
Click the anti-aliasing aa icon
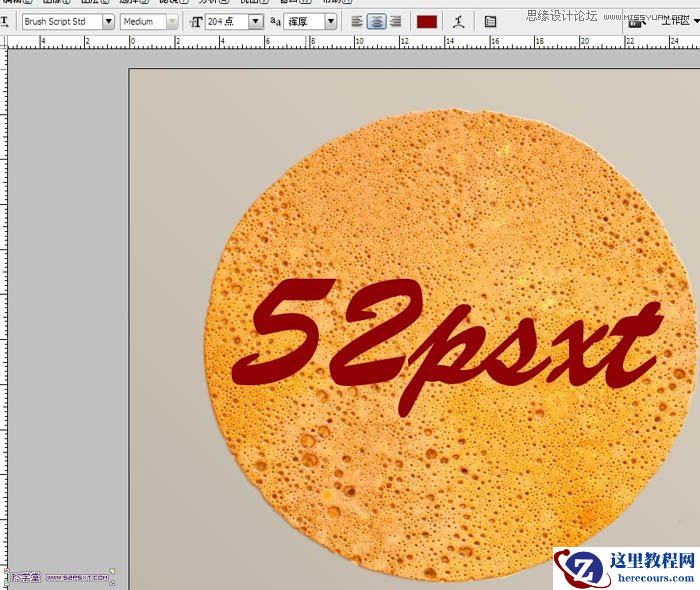click(x=275, y=21)
